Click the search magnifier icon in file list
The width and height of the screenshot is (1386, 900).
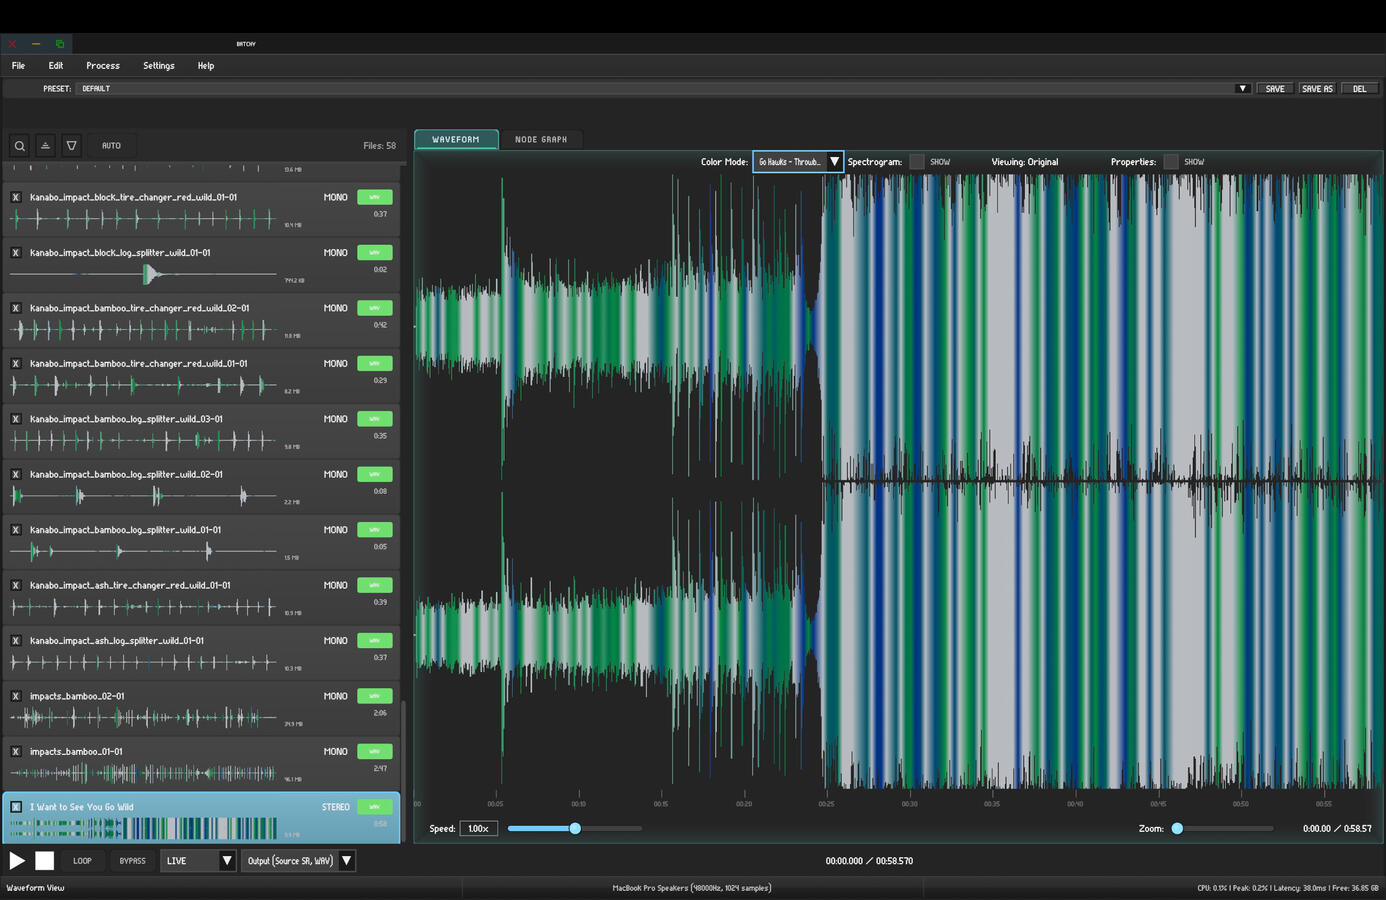click(19, 146)
